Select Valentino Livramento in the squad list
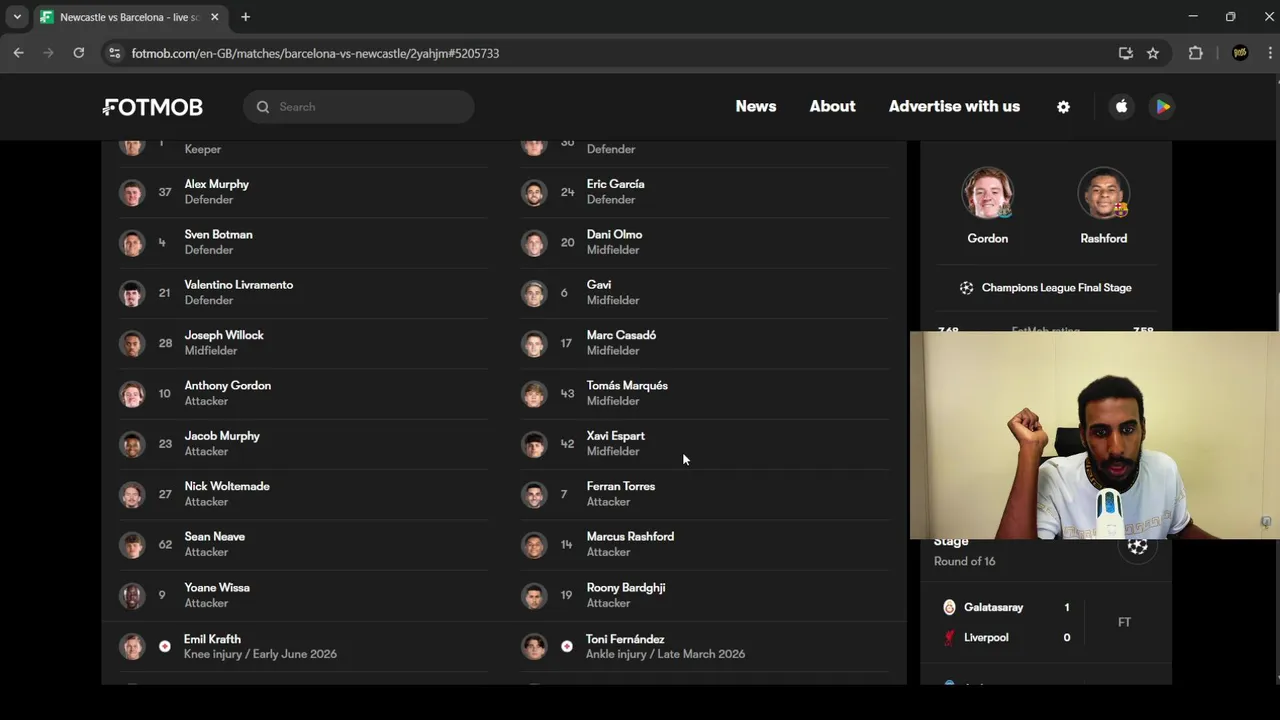This screenshot has width=1280, height=720. click(x=304, y=293)
